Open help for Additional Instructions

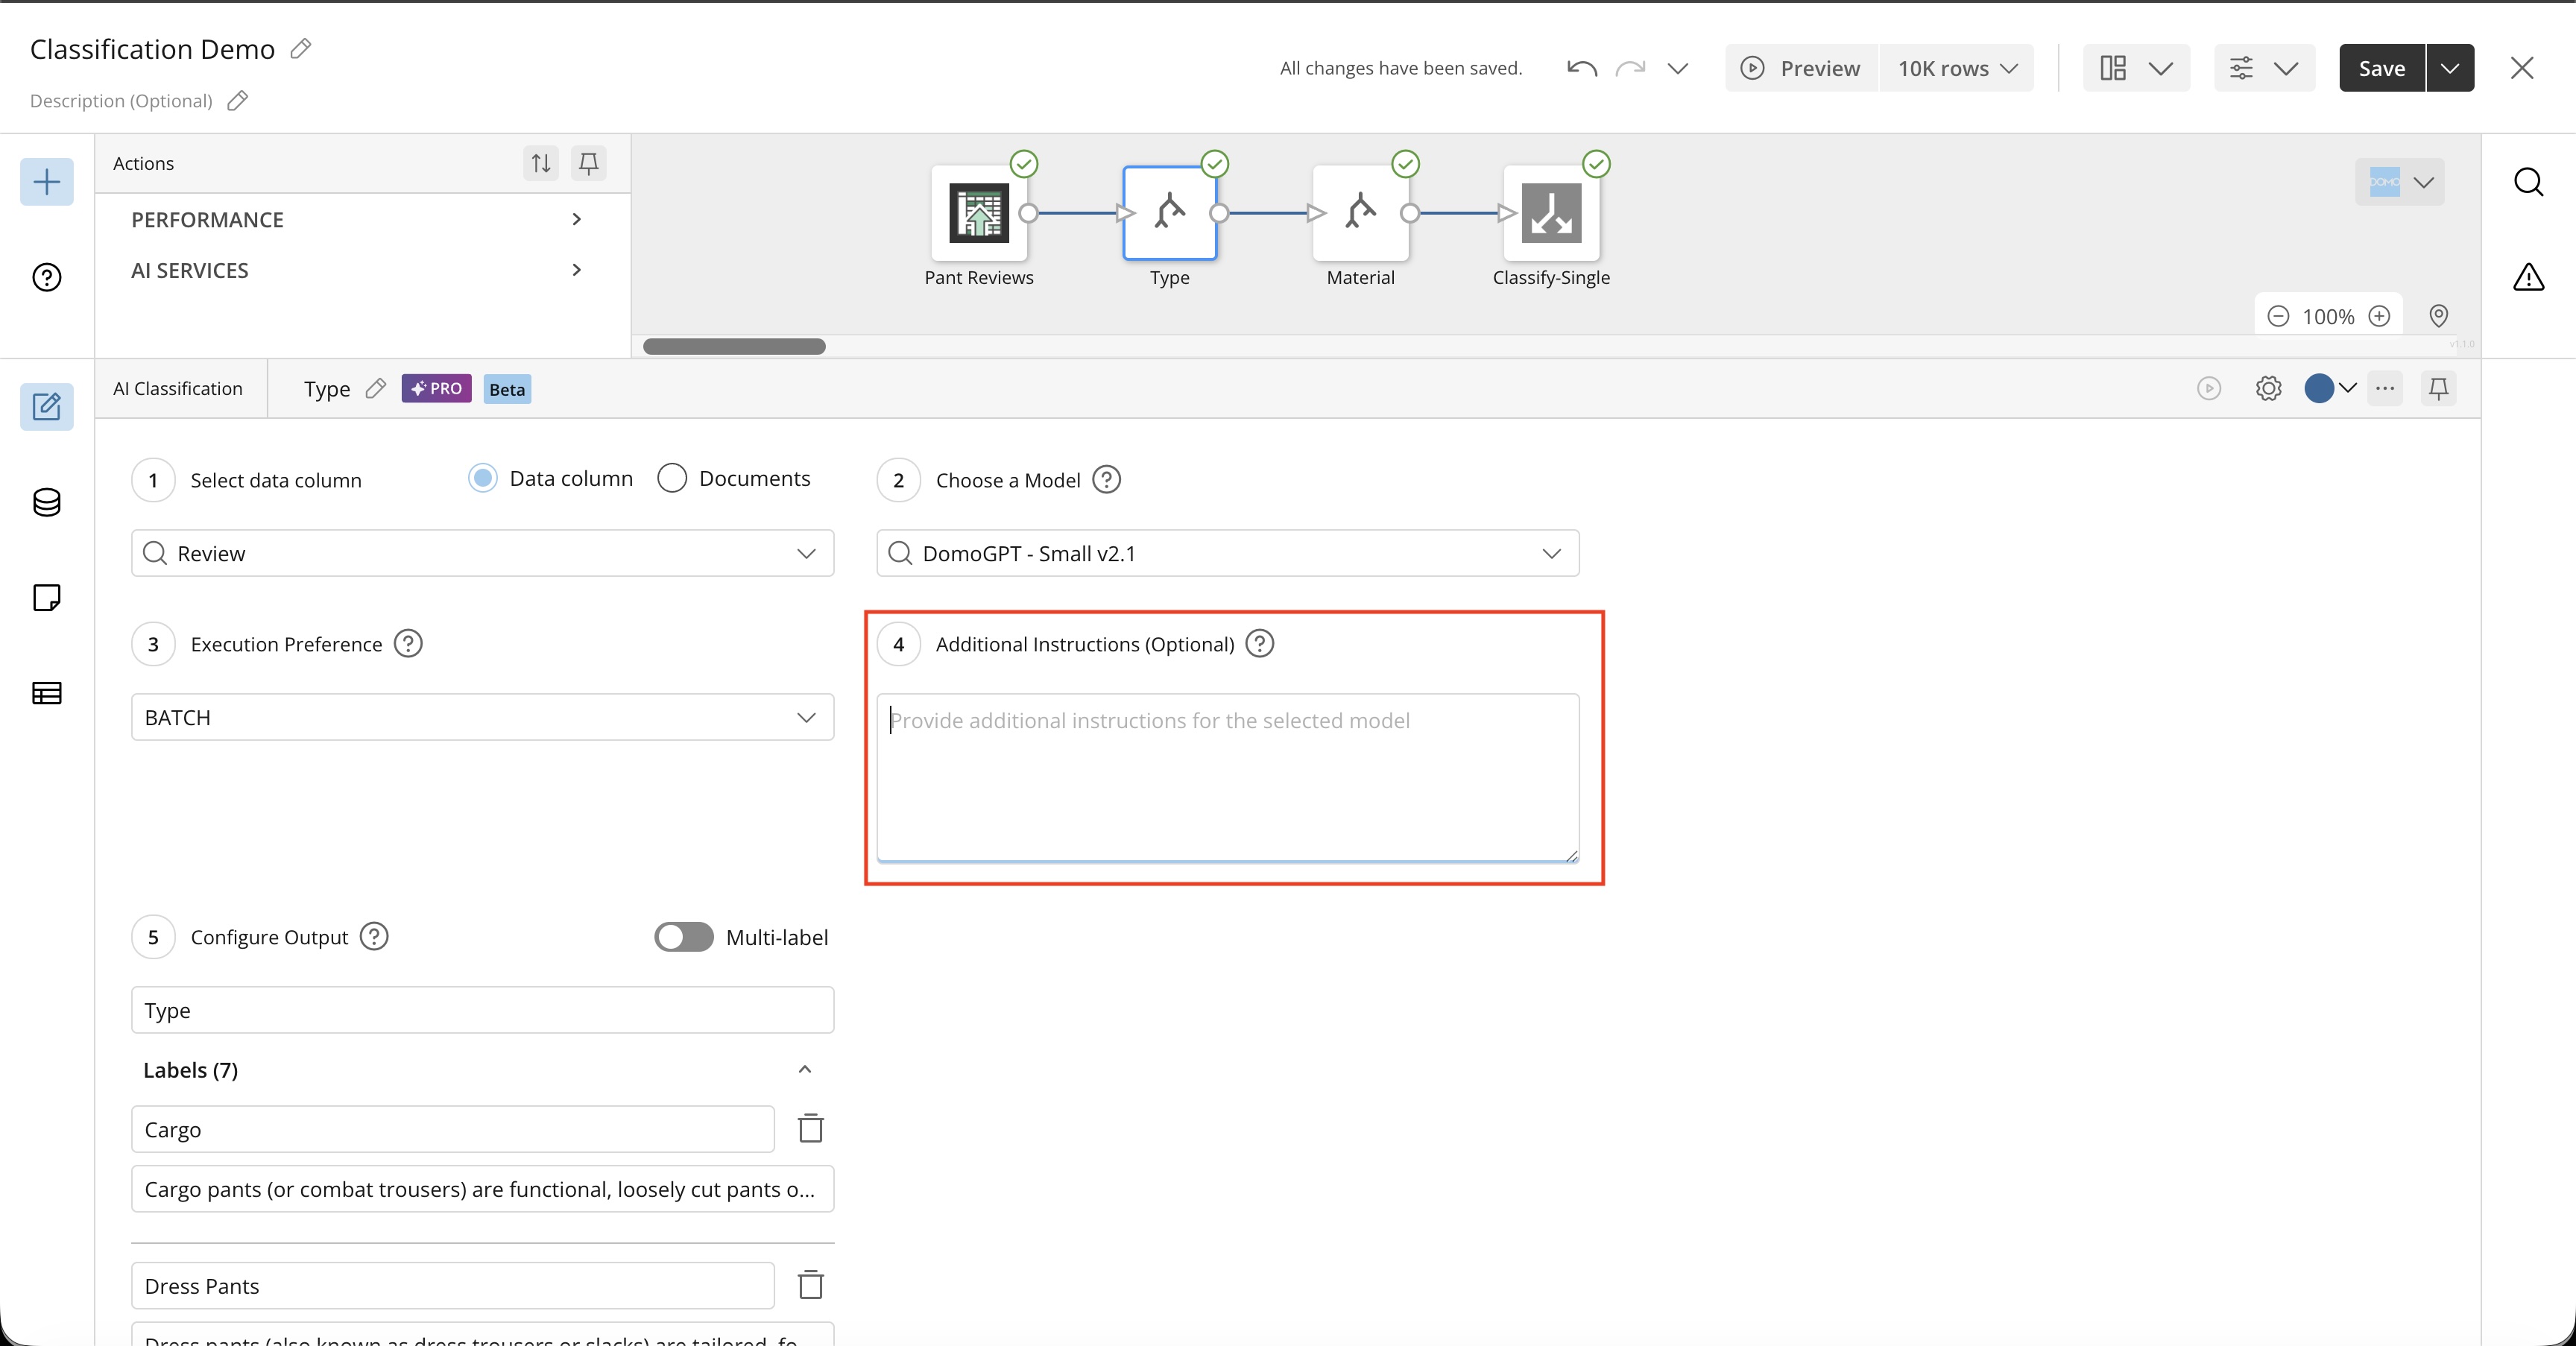point(1260,643)
